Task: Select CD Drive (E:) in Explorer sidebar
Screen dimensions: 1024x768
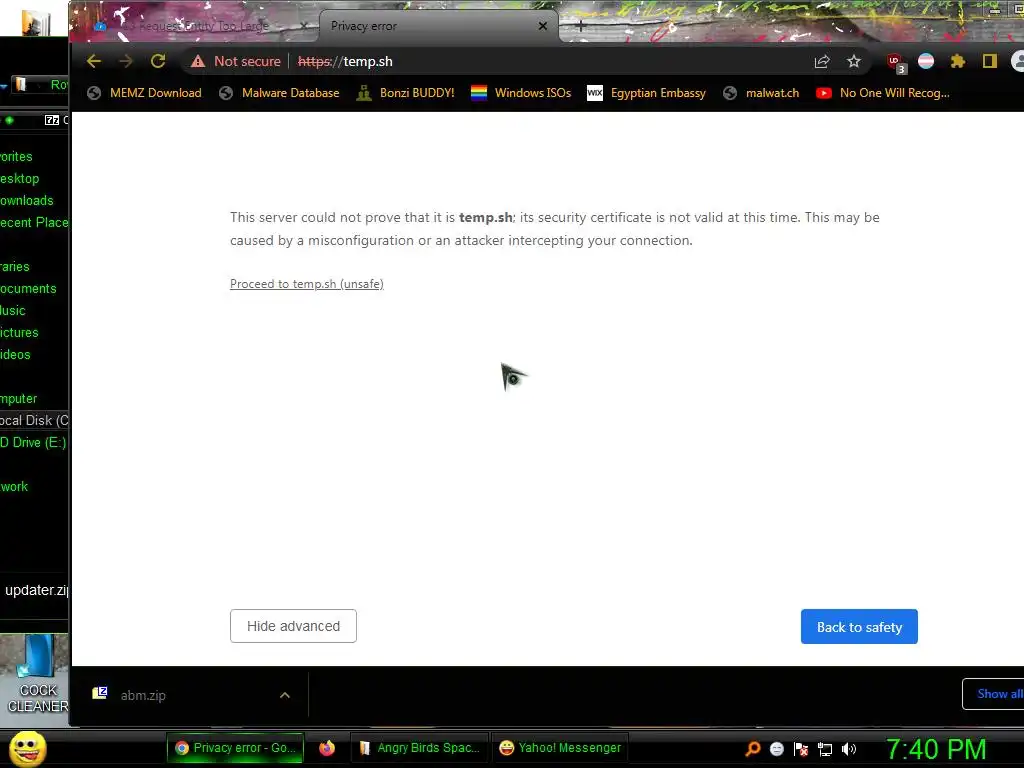Action: click(33, 443)
